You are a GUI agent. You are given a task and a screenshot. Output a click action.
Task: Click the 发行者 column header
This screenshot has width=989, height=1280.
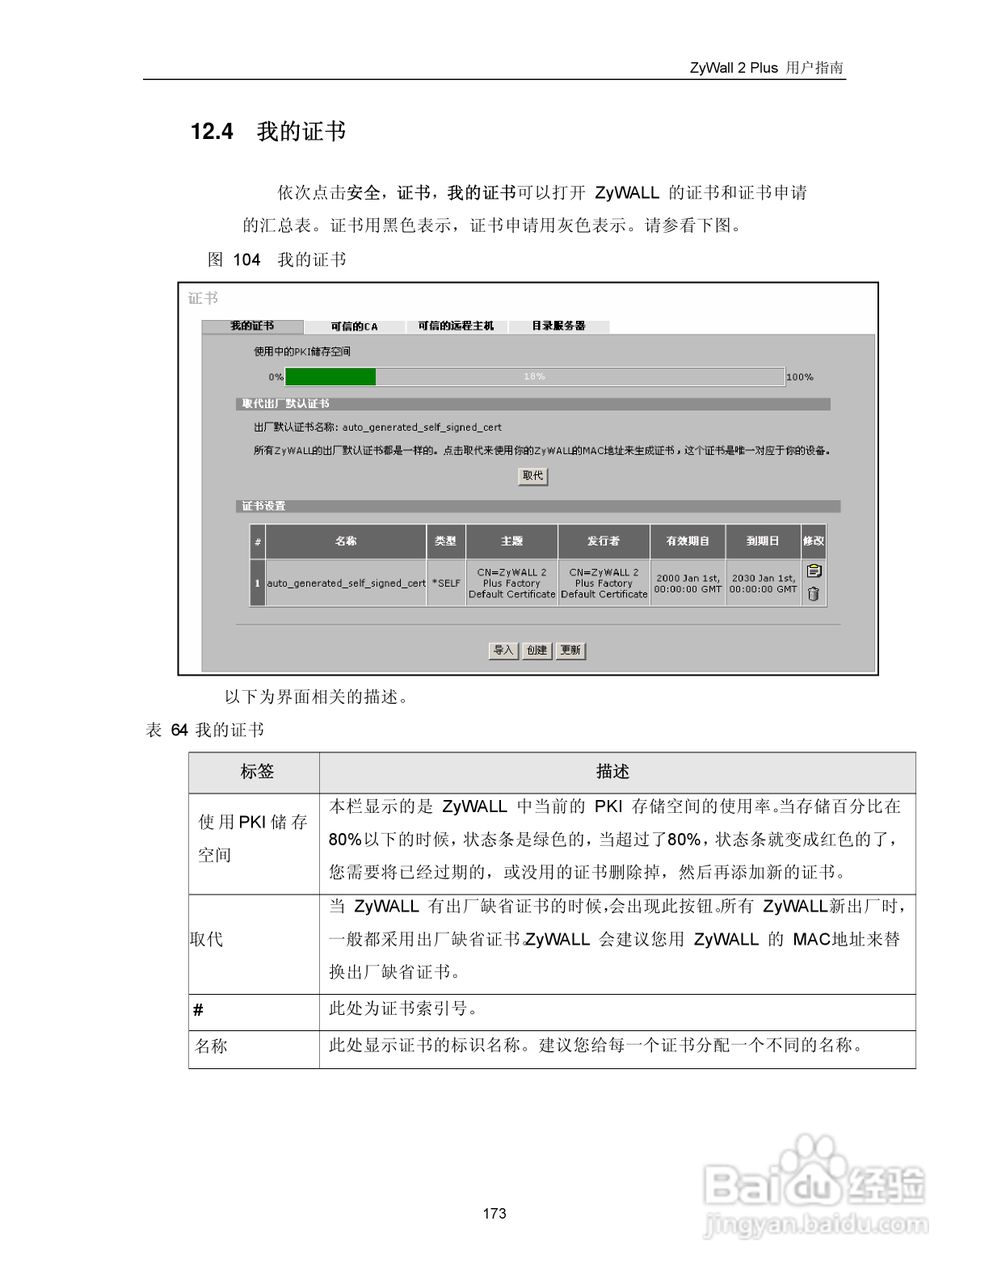(x=603, y=541)
